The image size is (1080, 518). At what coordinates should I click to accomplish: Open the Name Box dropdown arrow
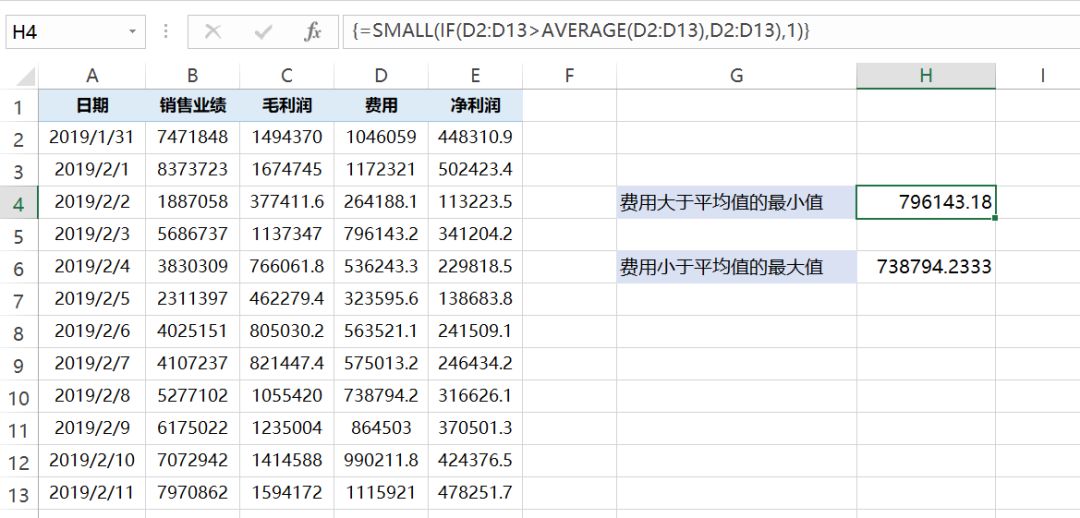click(x=132, y=32)
